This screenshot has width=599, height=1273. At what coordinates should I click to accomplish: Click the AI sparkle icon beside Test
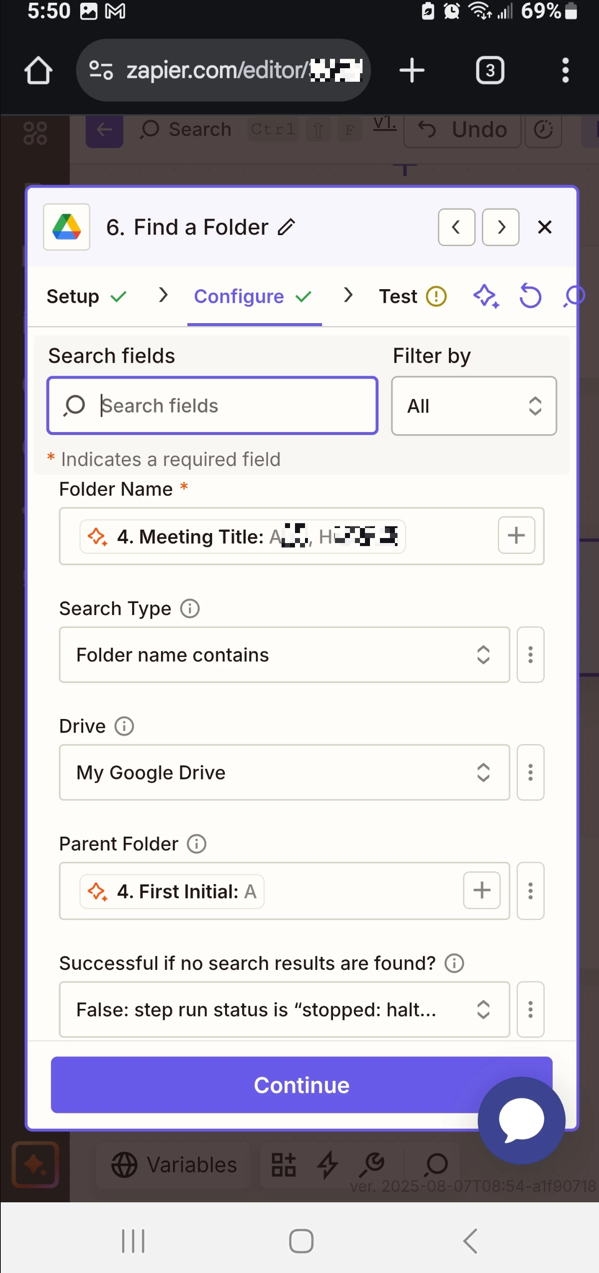tap(486, 296)
